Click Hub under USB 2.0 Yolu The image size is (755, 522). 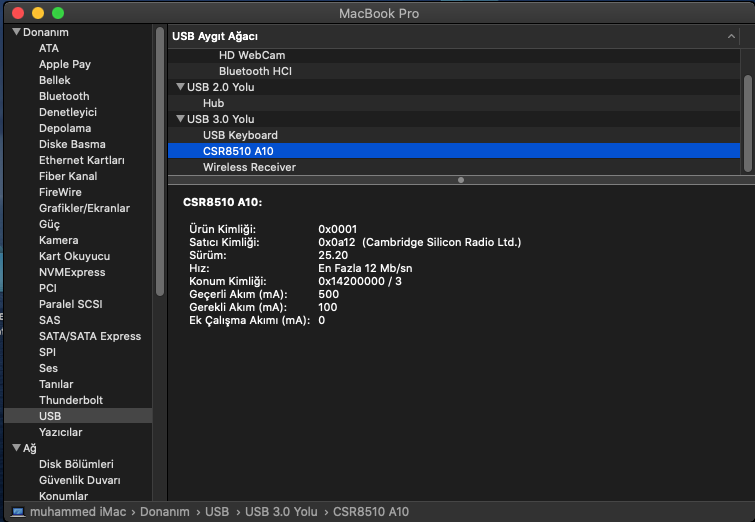[x=213, y=103]
